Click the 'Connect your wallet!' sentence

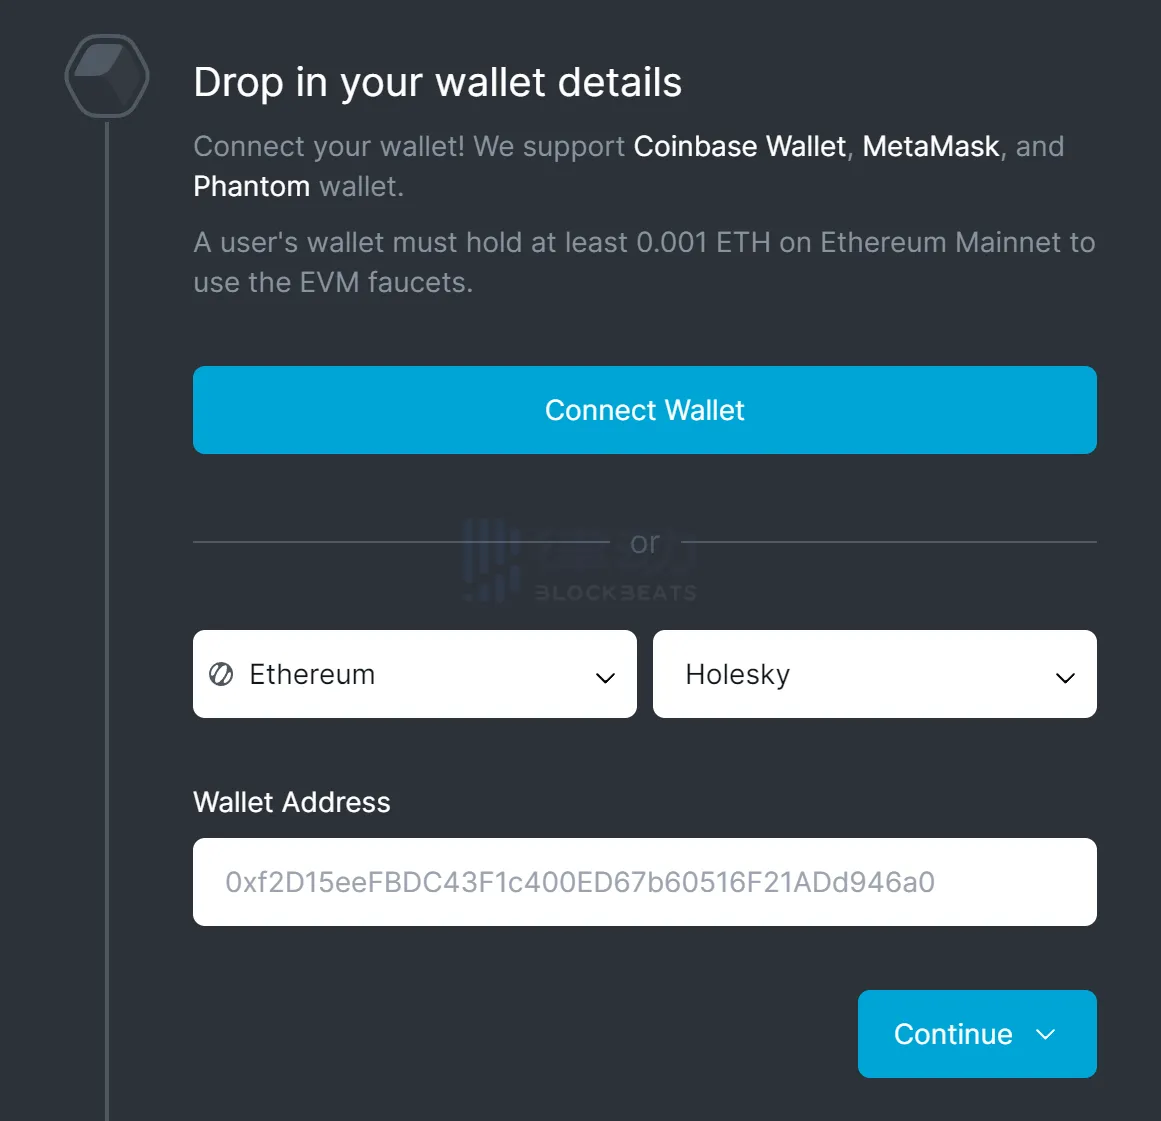[x=328, y=146]
